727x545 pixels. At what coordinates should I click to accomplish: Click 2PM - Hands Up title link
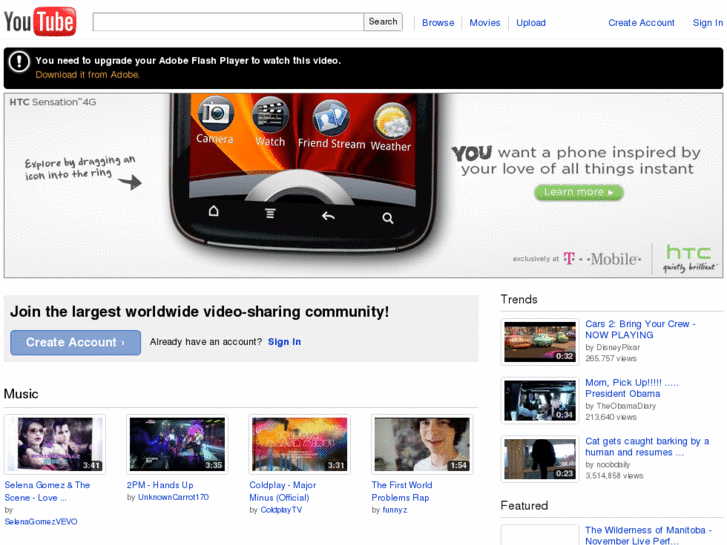point(160,485)
